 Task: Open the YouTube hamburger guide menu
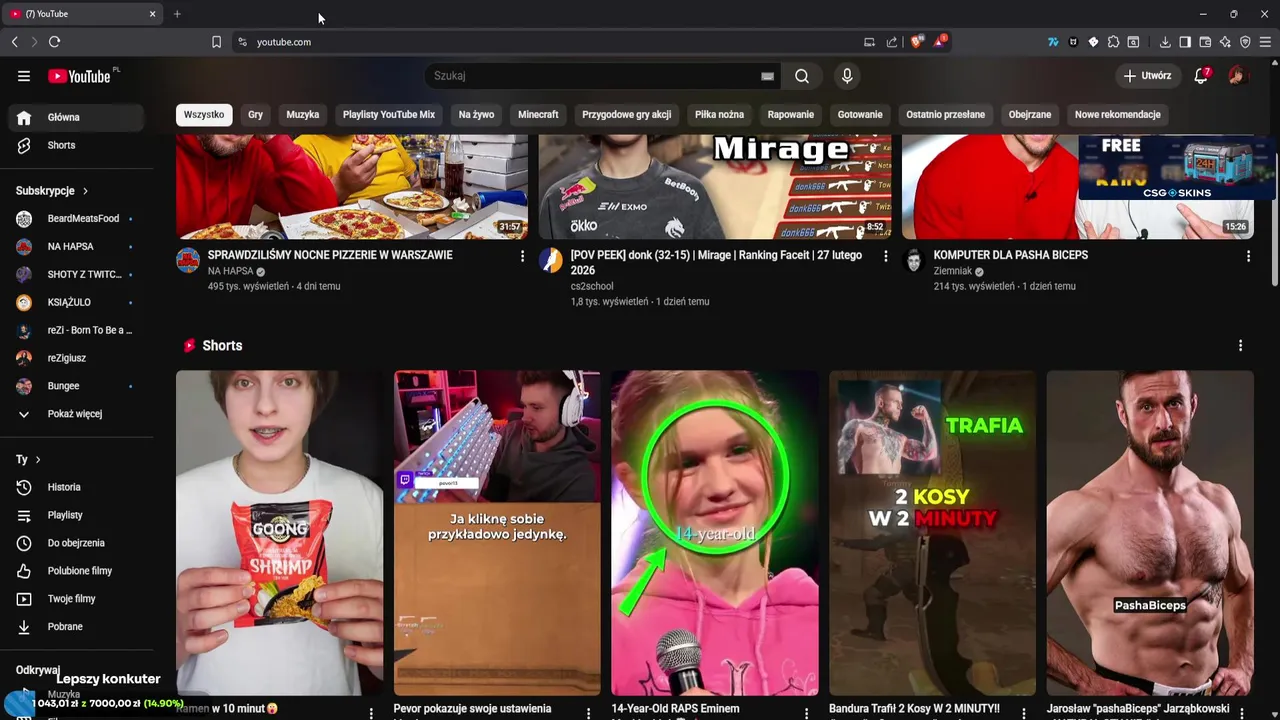[24, 76]
